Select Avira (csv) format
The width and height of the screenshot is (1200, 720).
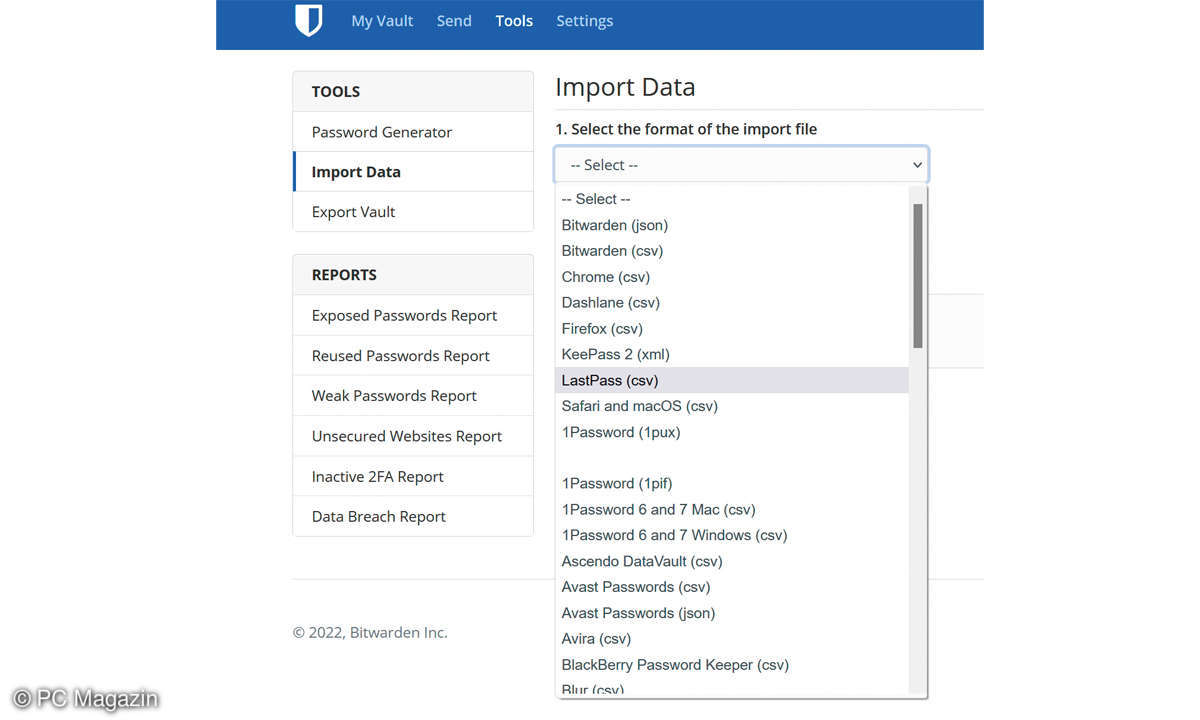click(732, 639)
